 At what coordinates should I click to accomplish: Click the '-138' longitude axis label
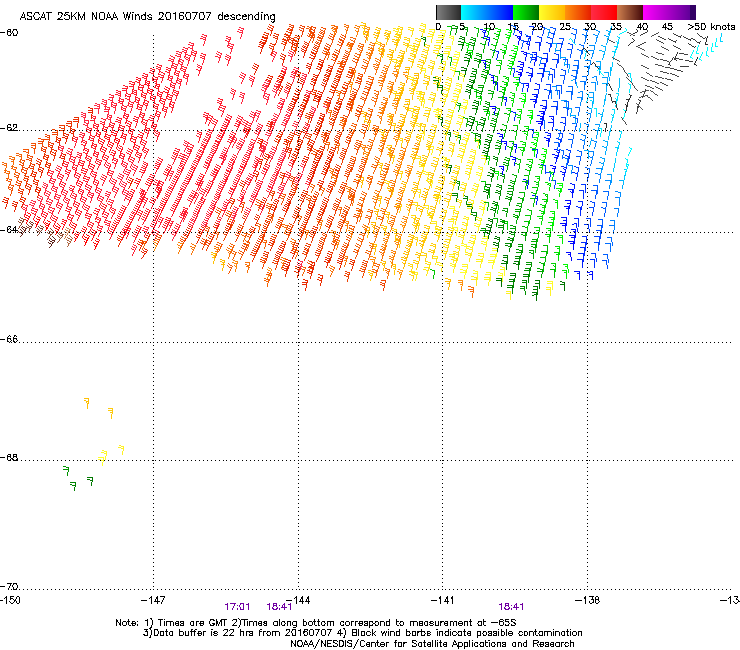(588, 600)
